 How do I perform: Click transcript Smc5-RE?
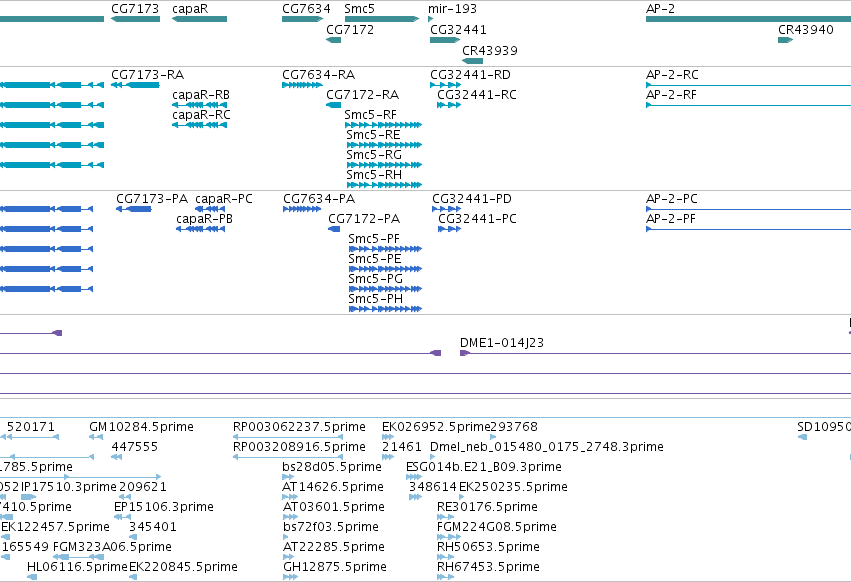[384, 145]
